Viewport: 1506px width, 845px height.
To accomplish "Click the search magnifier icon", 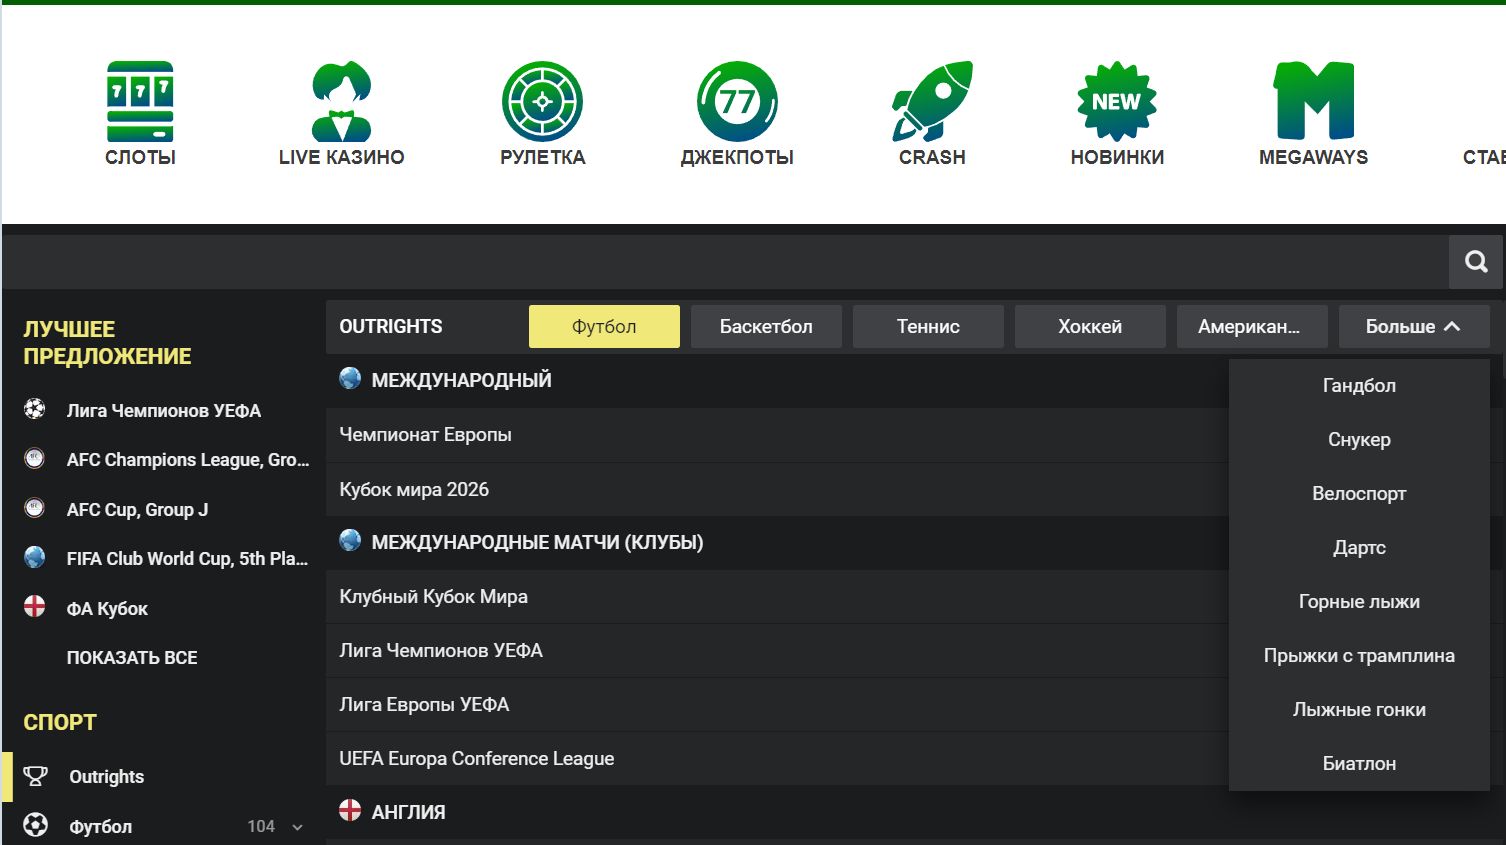I will click(1476, 262).
